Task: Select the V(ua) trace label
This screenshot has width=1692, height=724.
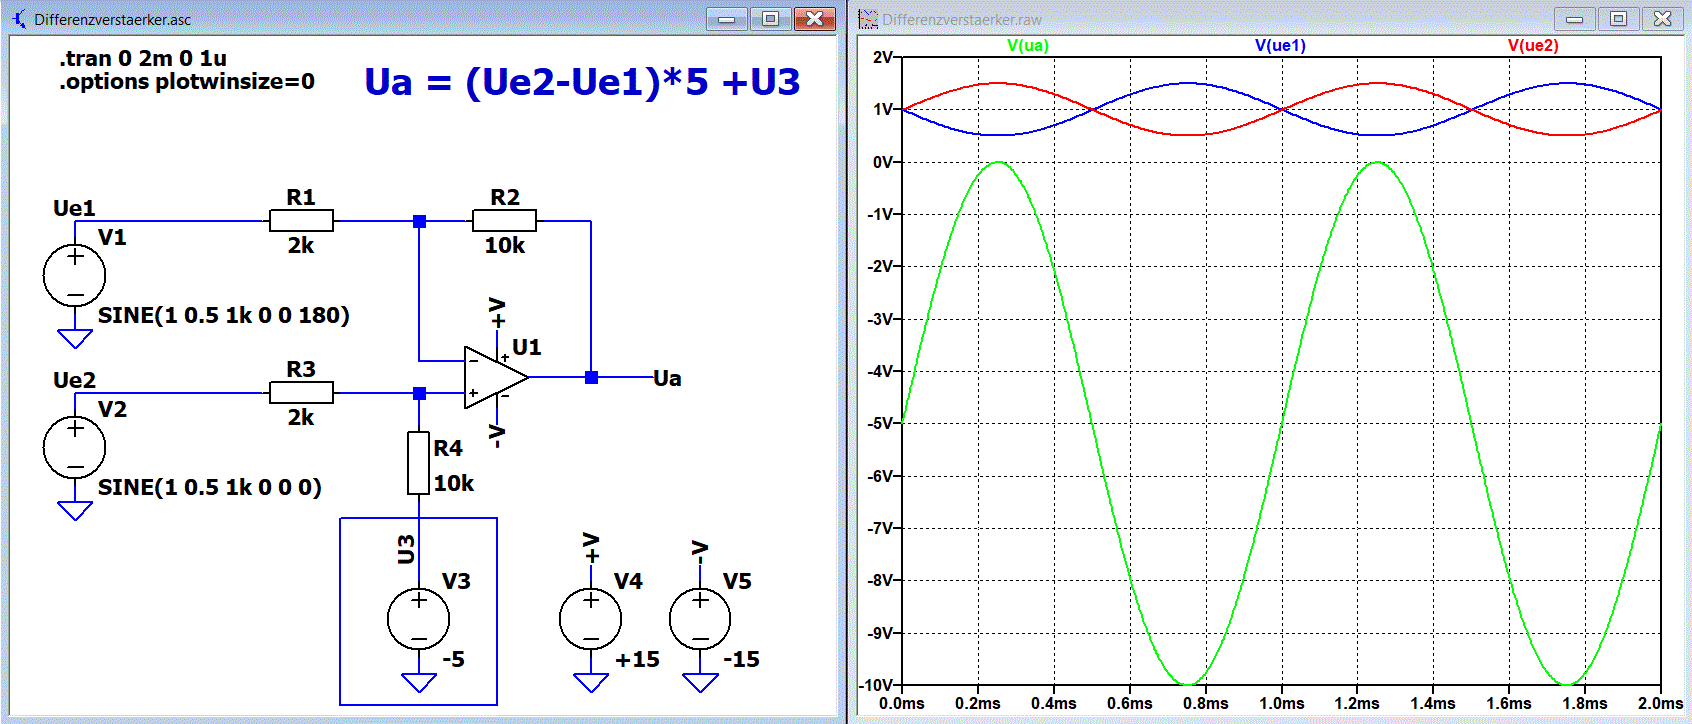Action: tap(1028, 45)
